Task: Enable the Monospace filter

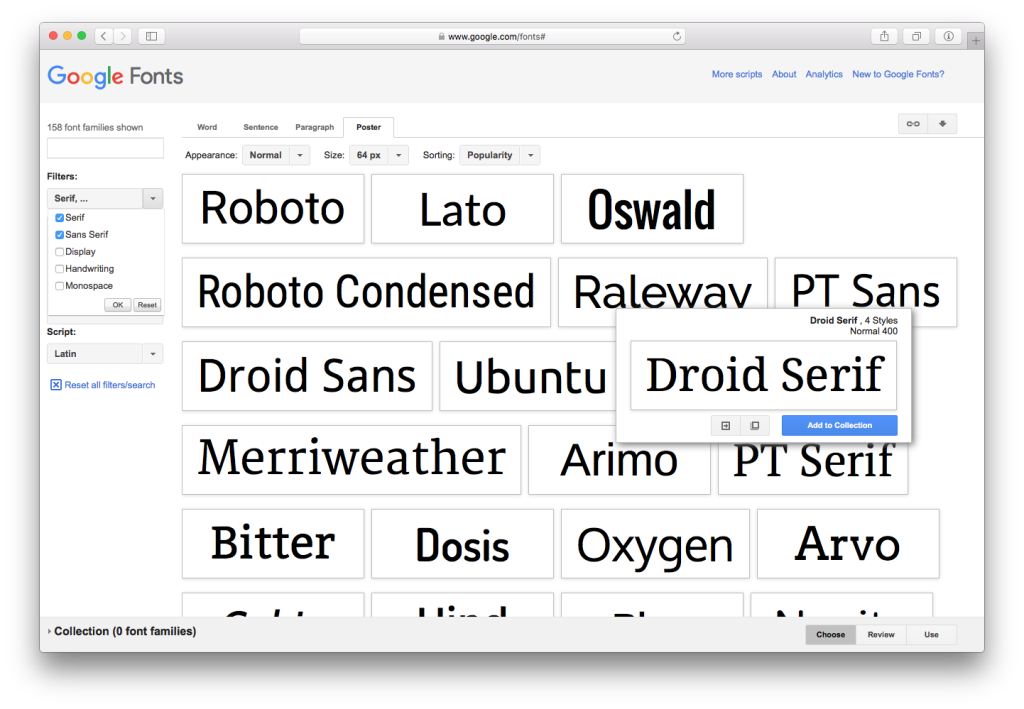Action: tap(59, 286)
